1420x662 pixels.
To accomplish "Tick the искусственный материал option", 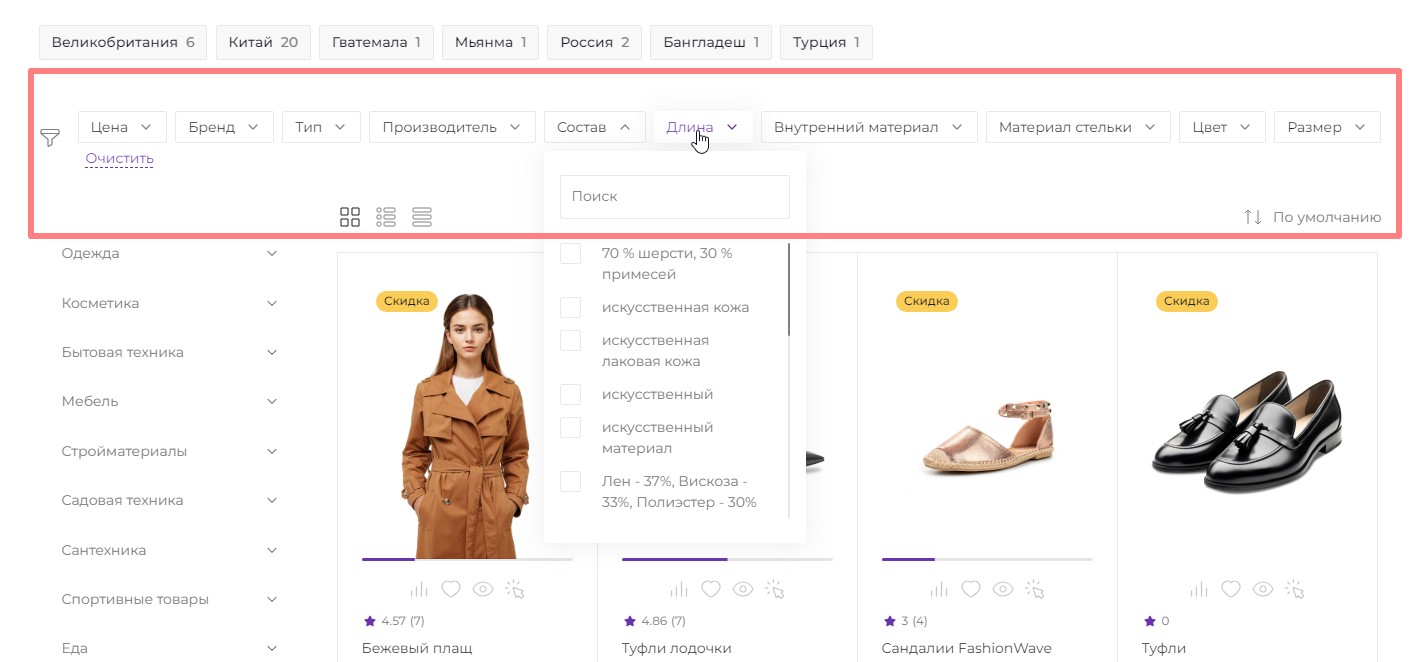I will [x=570, y=428].
